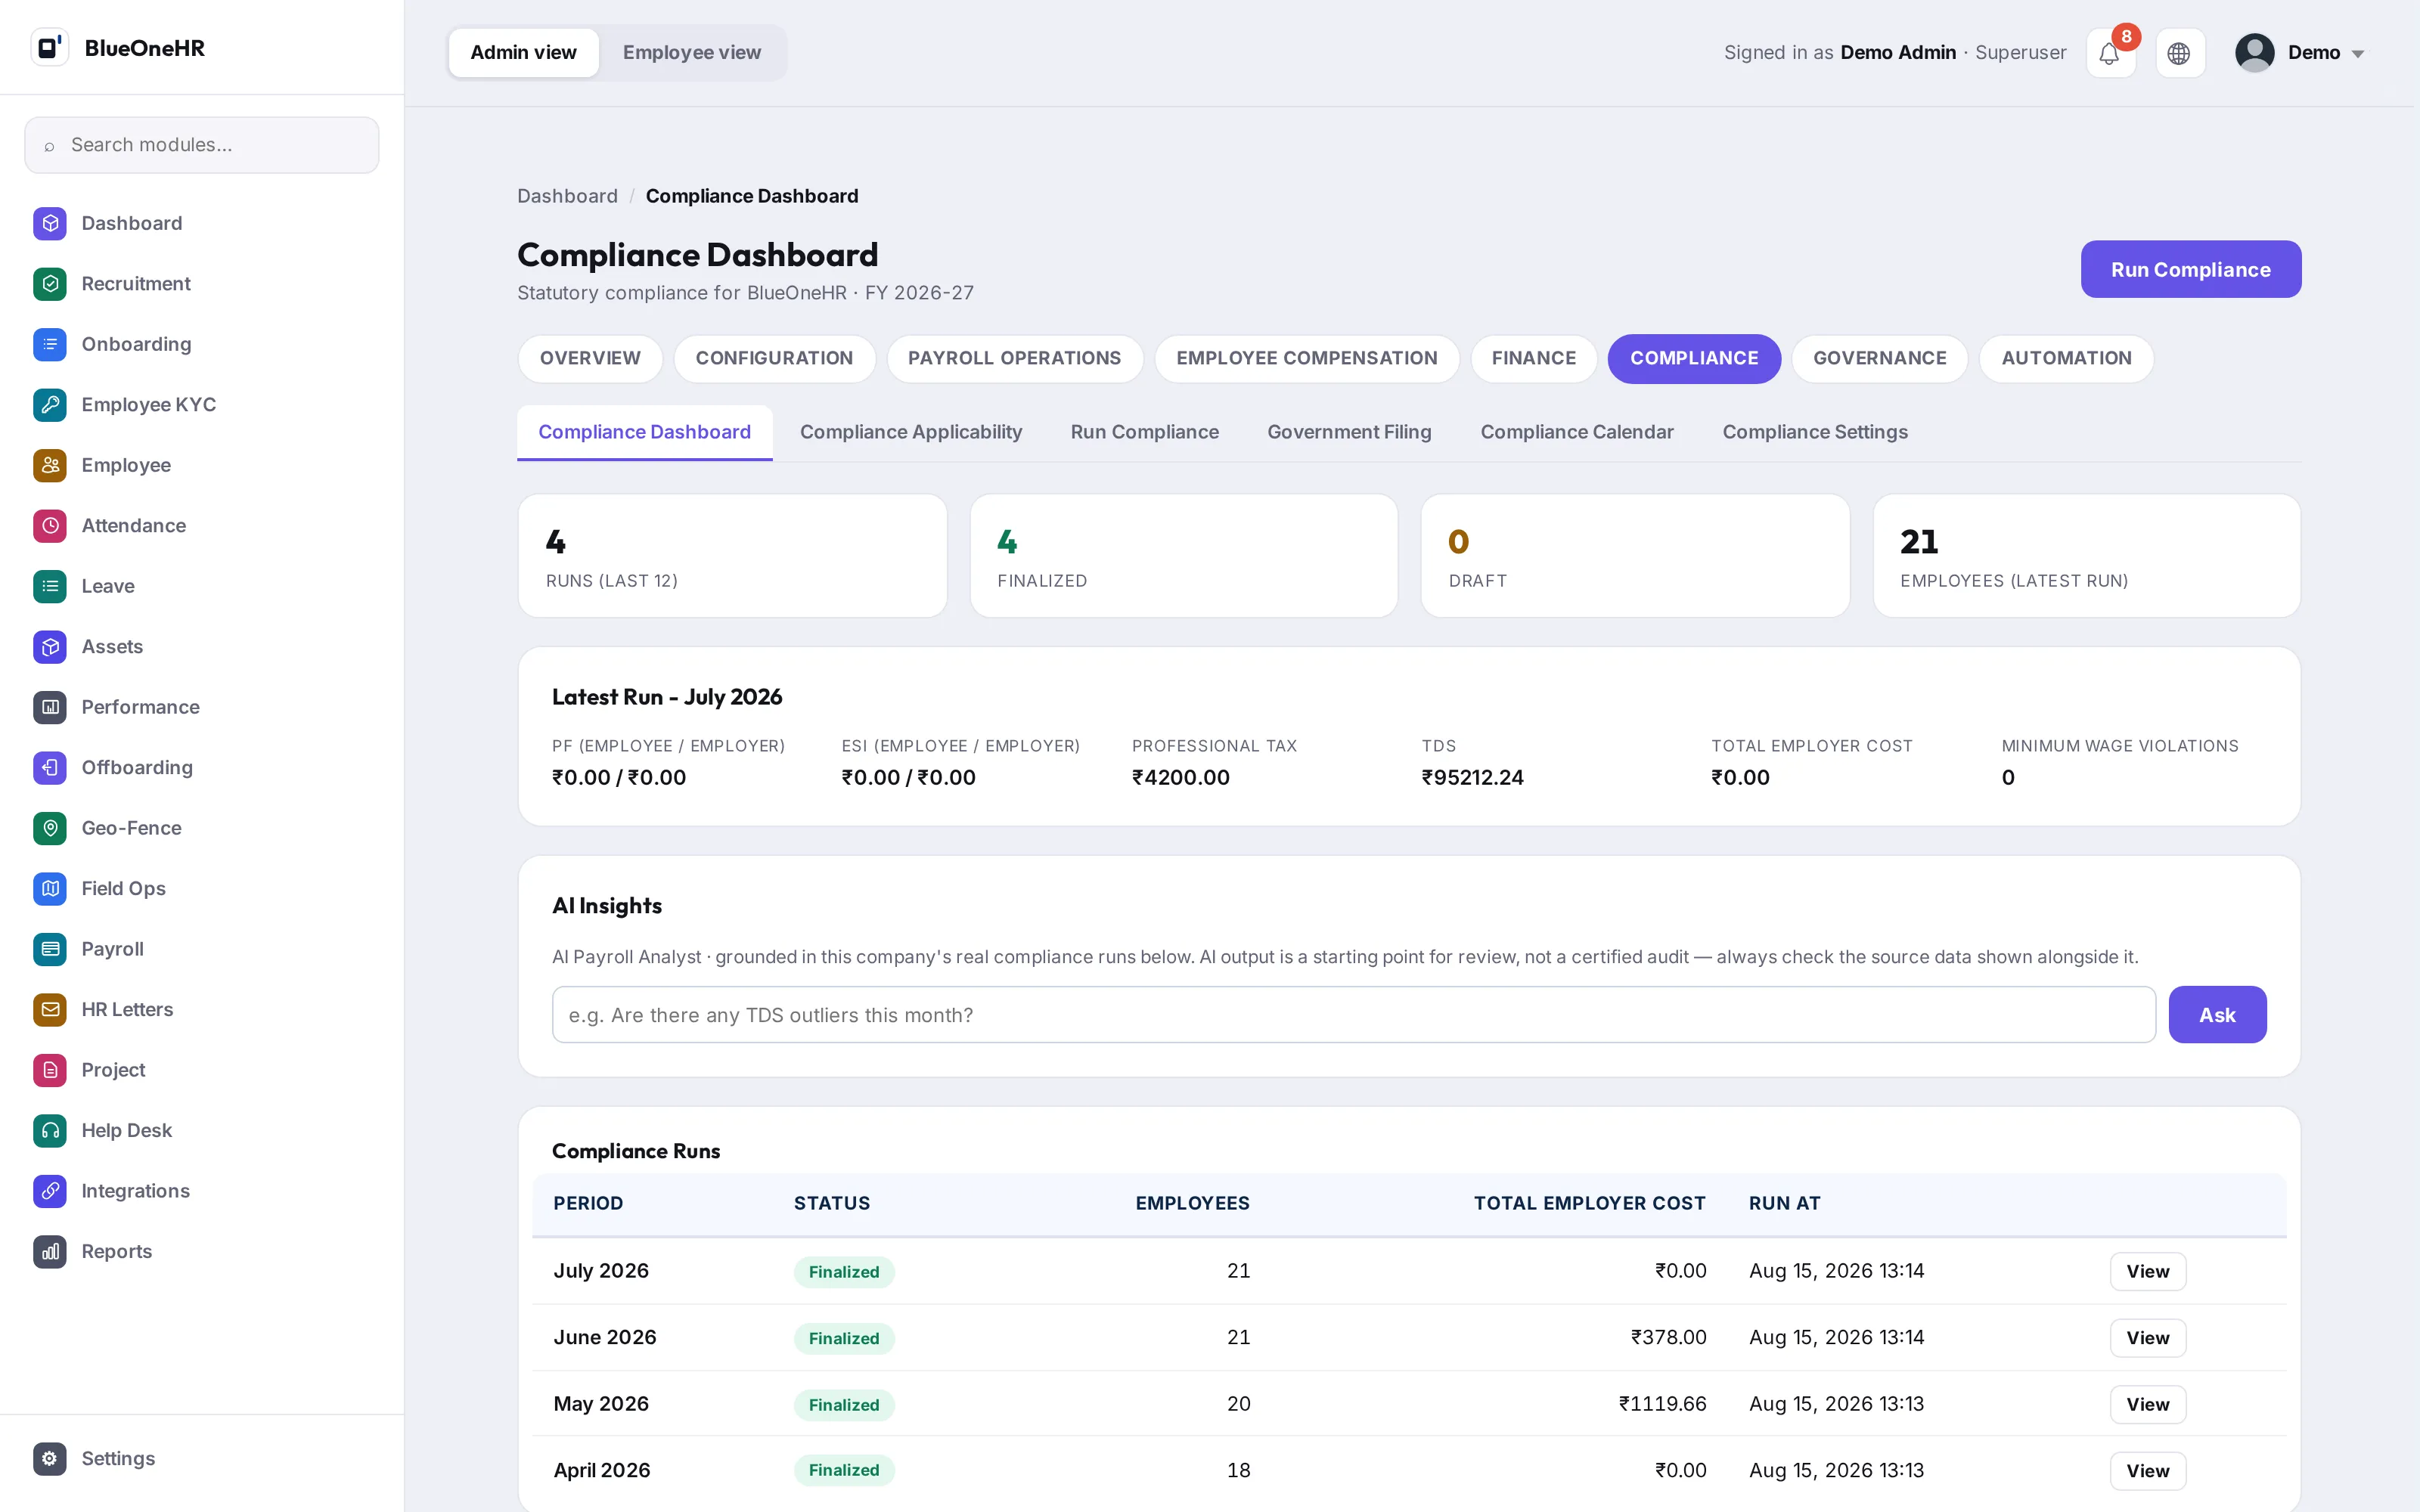Viewport: 2420px width, 1512px height.
Task: Open Geo-Fence location pin icon
Action: [x=50, y=828]
